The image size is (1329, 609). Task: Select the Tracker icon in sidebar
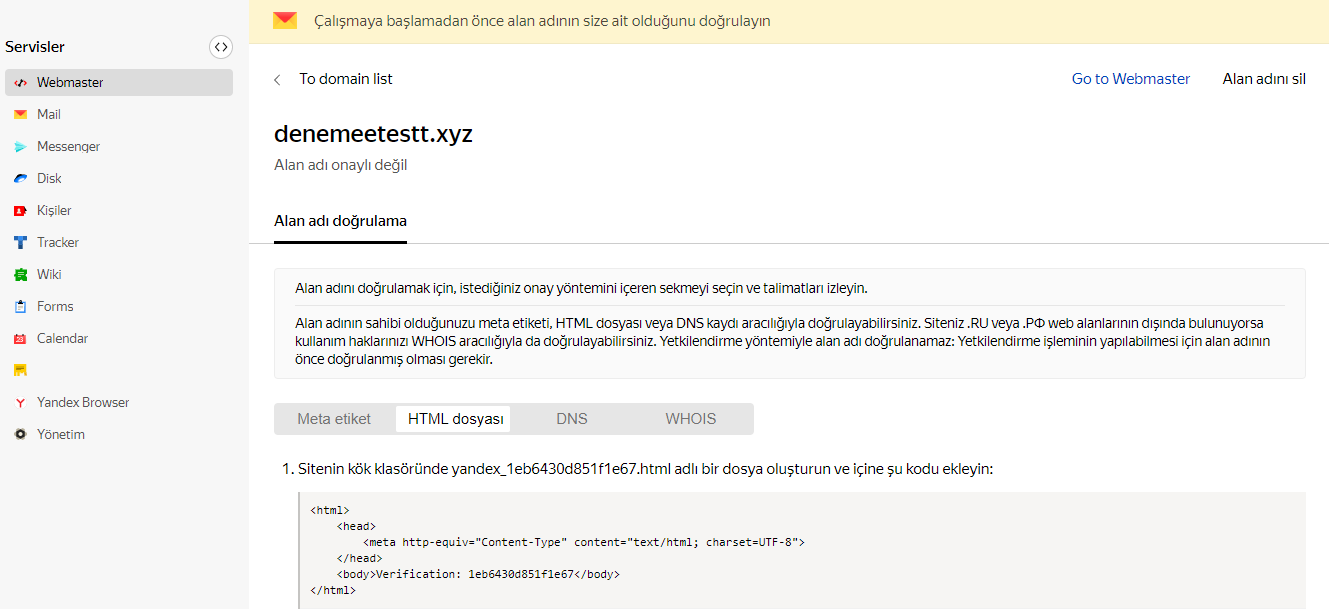click(x=20, y=243)
